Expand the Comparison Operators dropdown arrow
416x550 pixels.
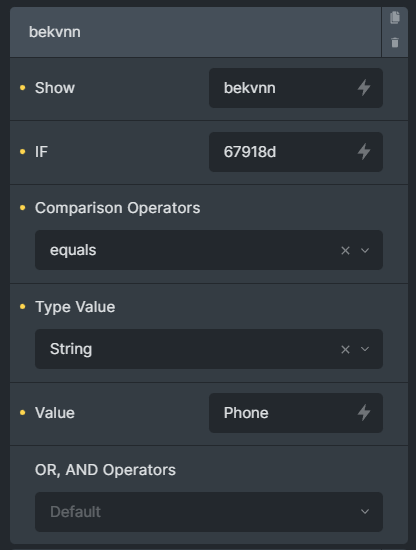point(365,250)
